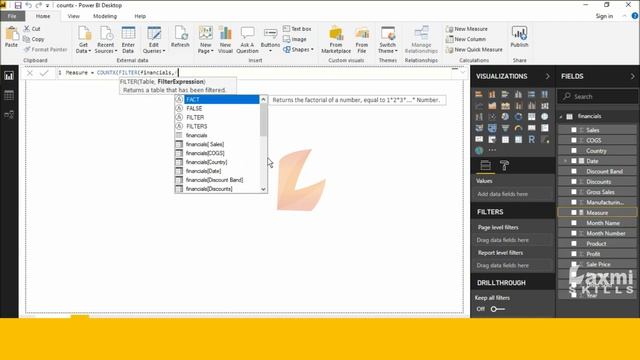Viewport: 640px width, 360px height.
Task: Collapse the Fields pane chevron
Action: pos(632,76)
